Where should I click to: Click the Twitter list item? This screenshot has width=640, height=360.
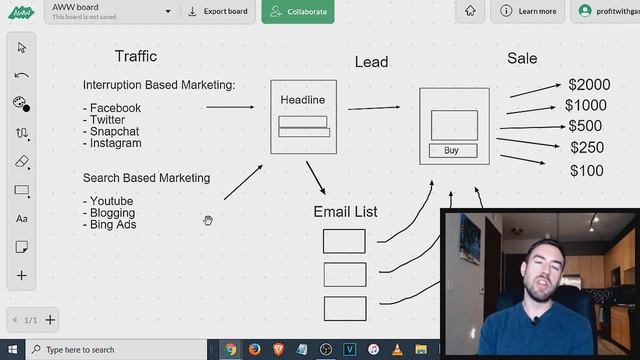coord(104,120)
